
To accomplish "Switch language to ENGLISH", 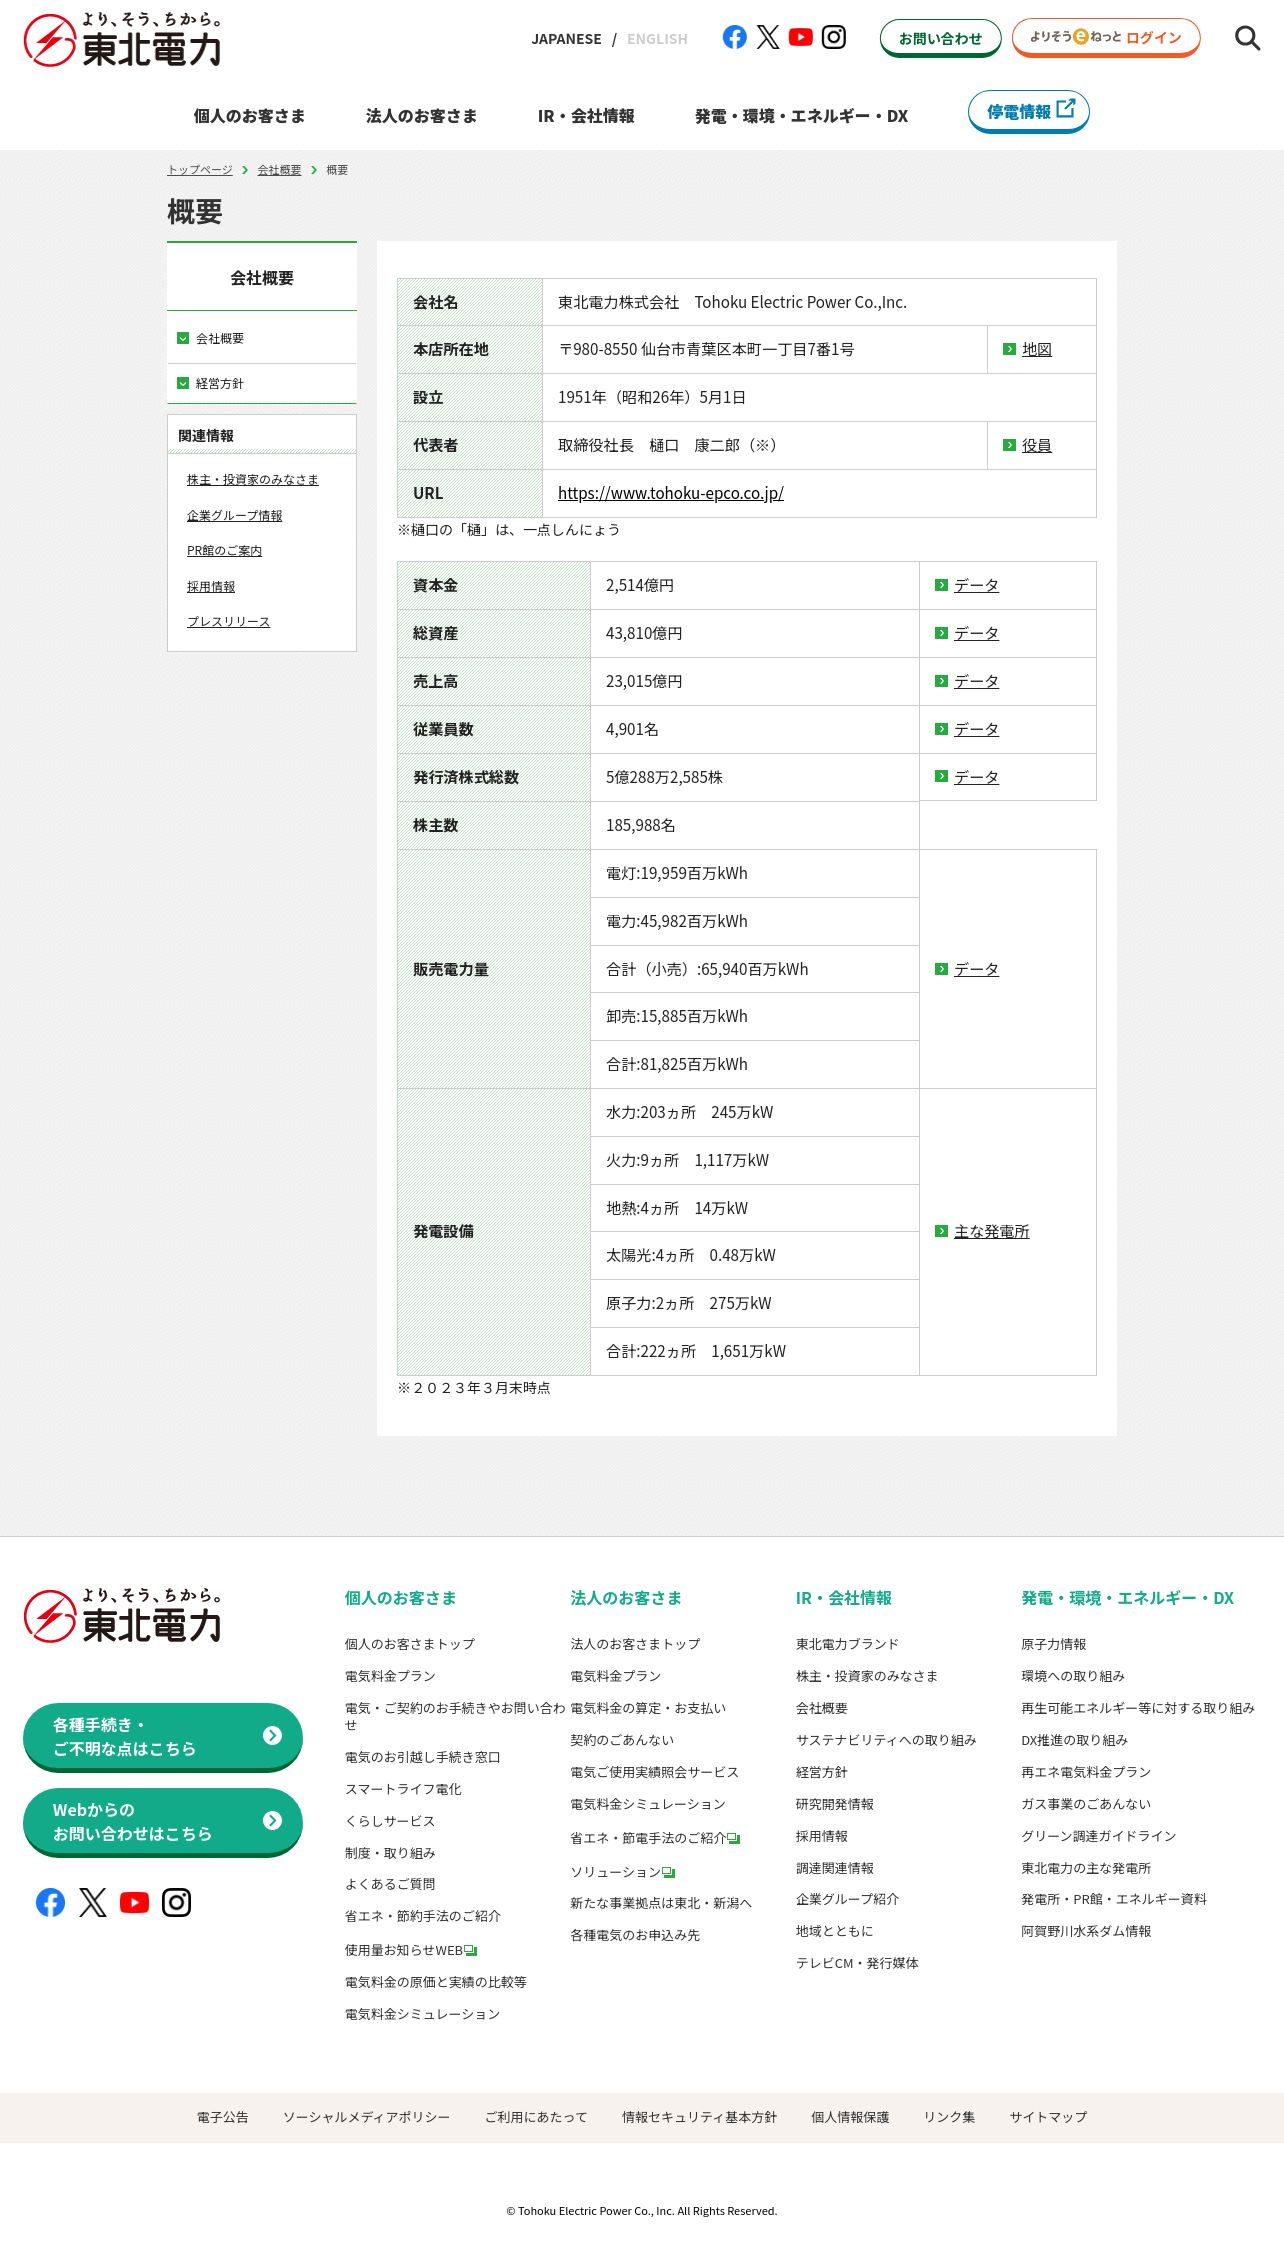I will [x=657, y=39].
